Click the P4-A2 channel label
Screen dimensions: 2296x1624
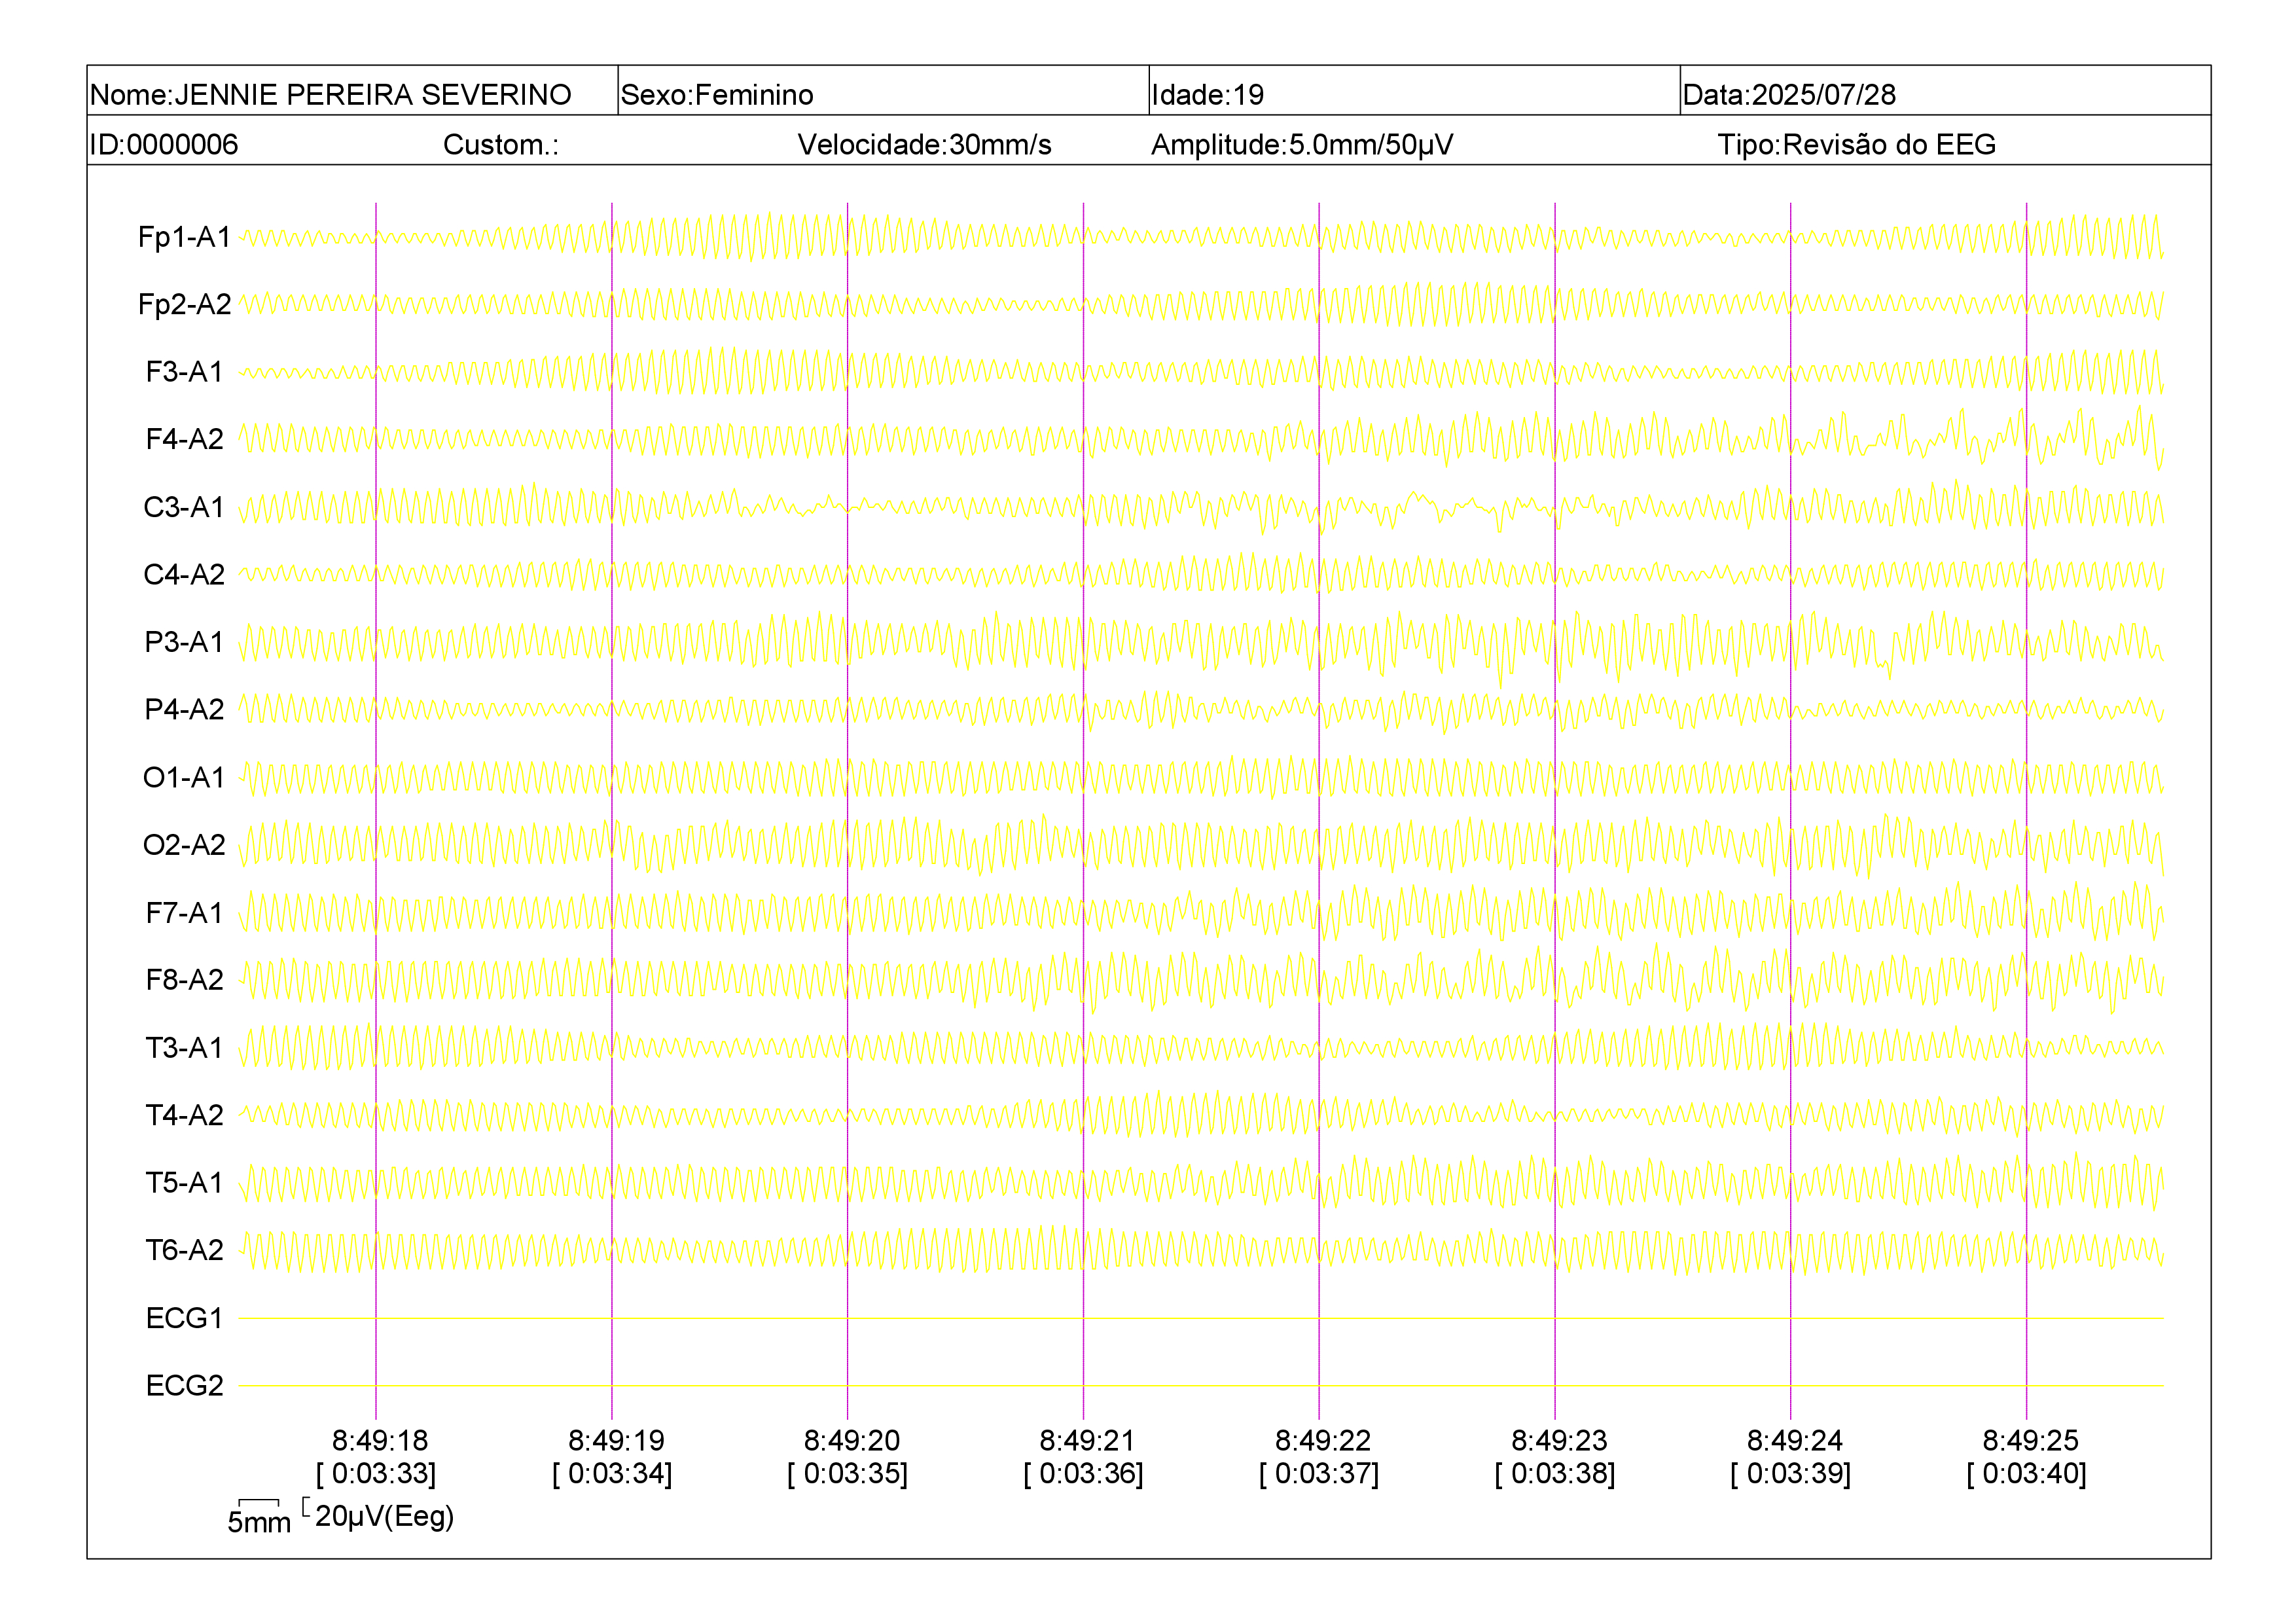click(185, 709)
